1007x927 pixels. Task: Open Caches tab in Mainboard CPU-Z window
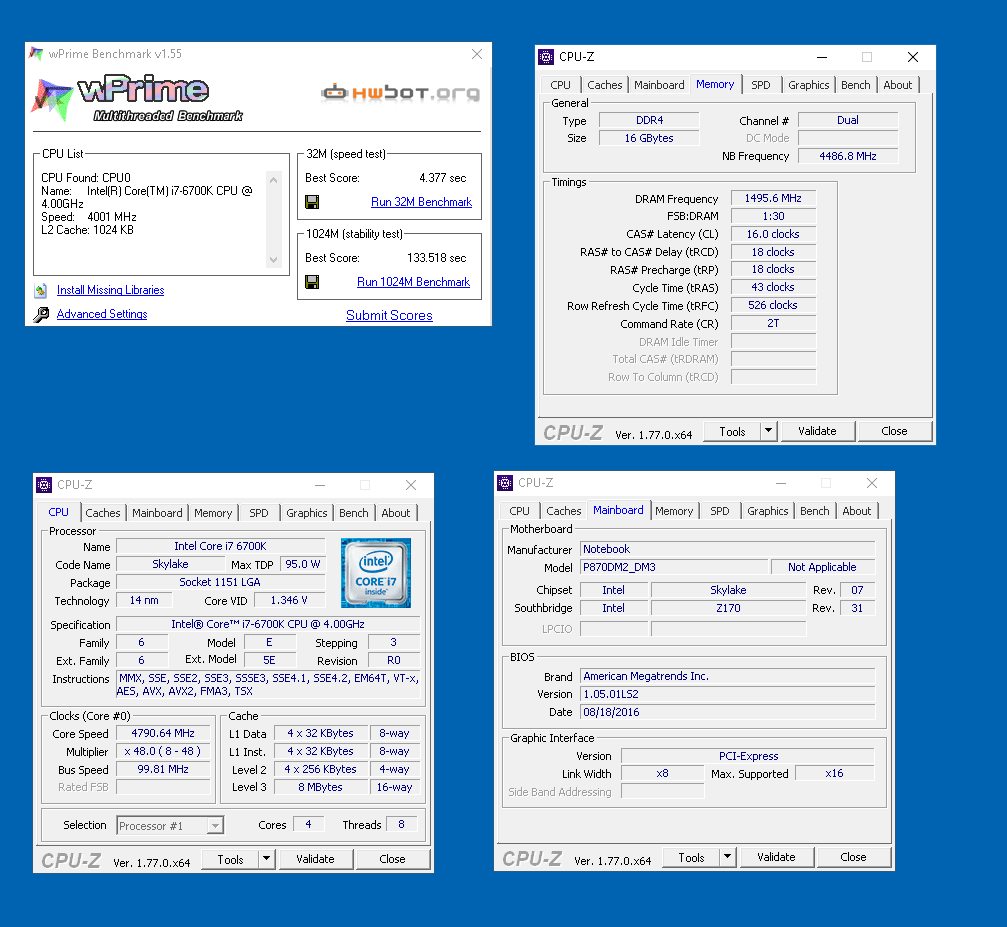point(564,511)
